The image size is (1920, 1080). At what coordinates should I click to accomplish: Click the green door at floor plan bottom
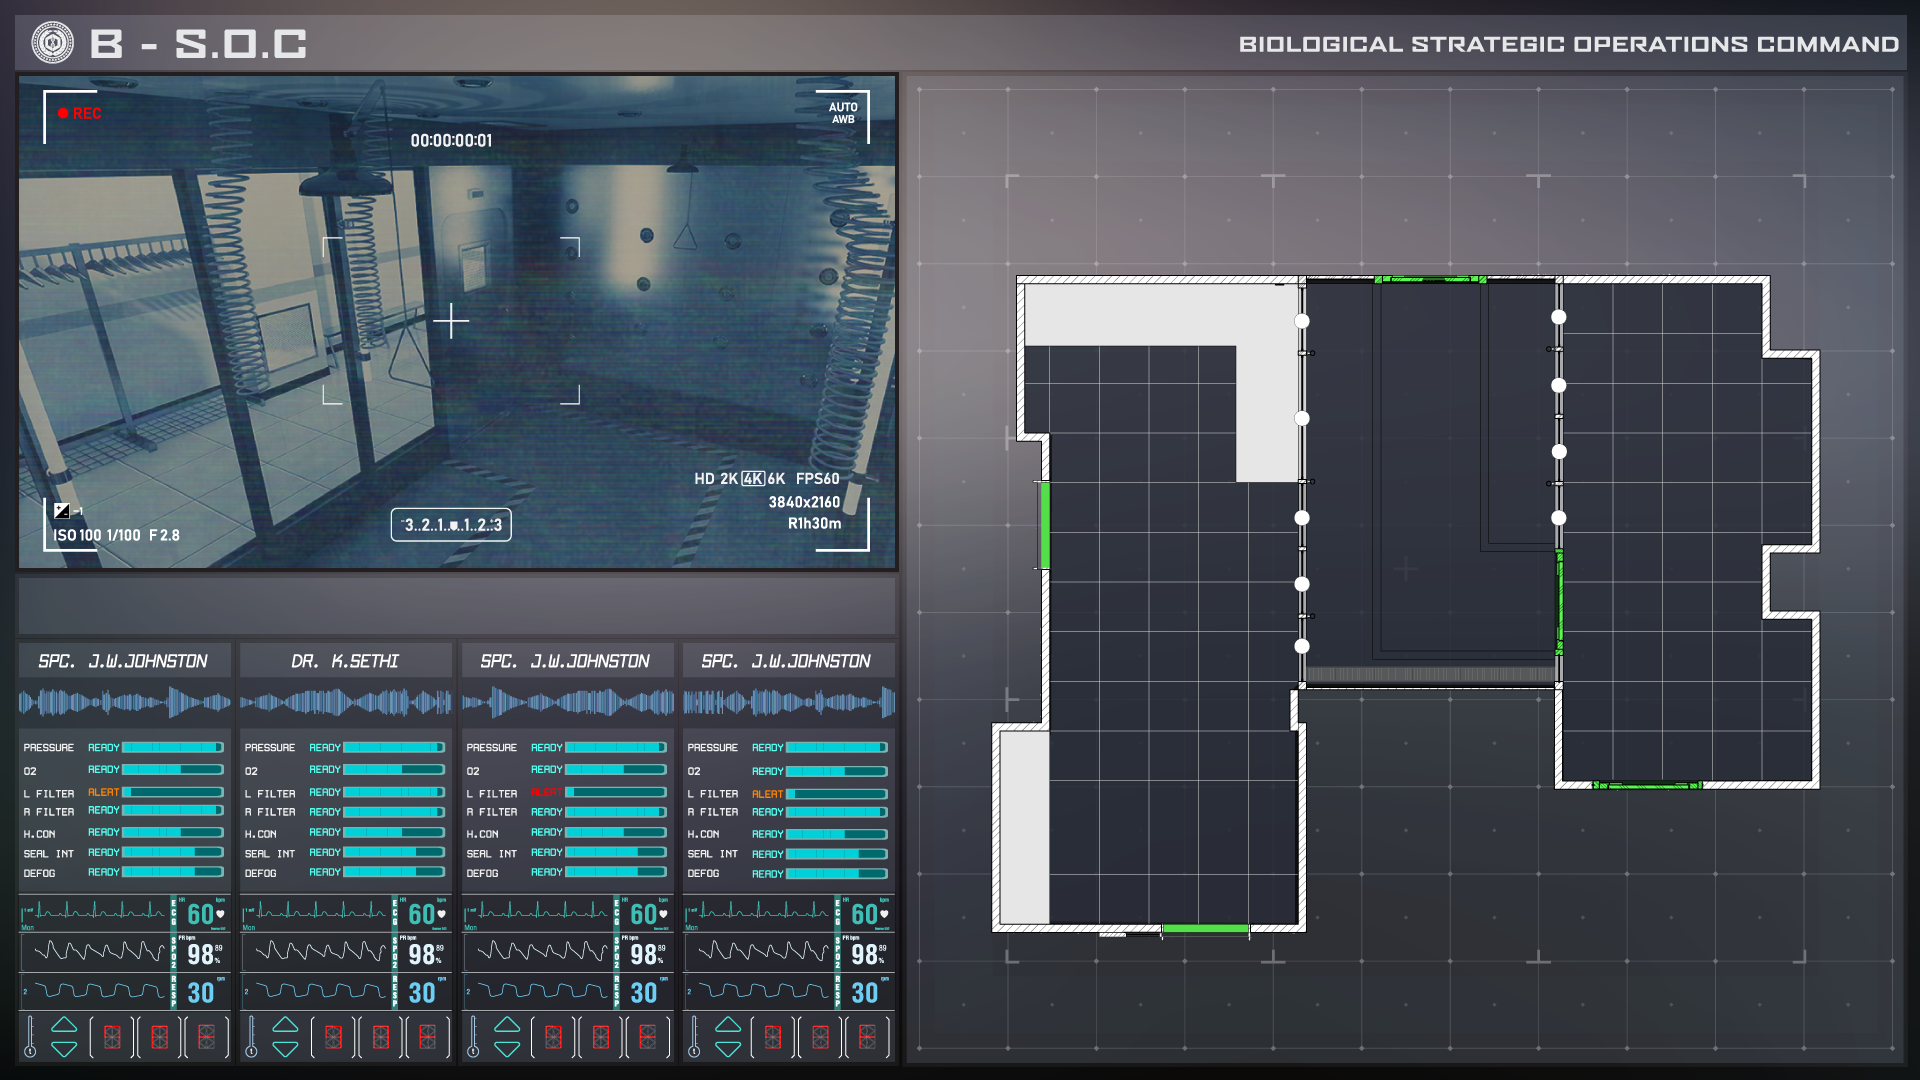(1205, 929)
